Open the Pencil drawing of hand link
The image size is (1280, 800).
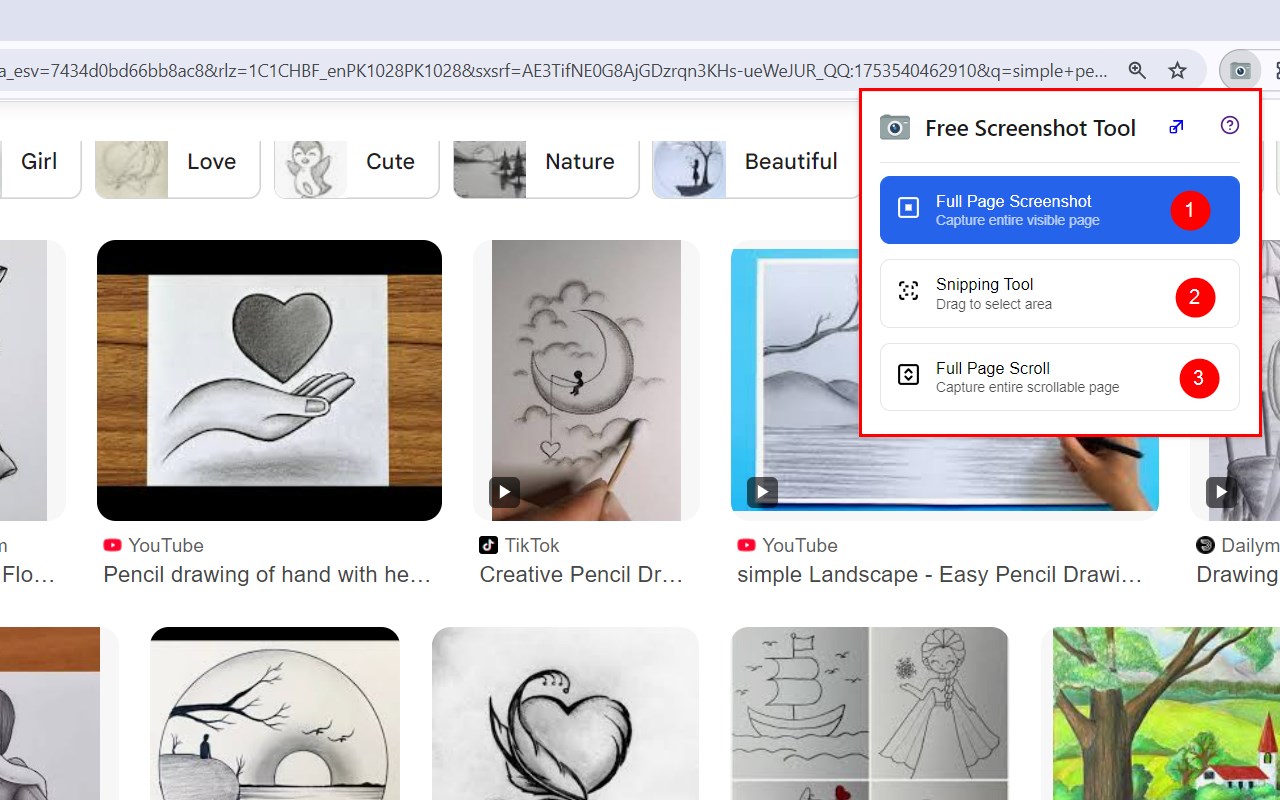267,574
